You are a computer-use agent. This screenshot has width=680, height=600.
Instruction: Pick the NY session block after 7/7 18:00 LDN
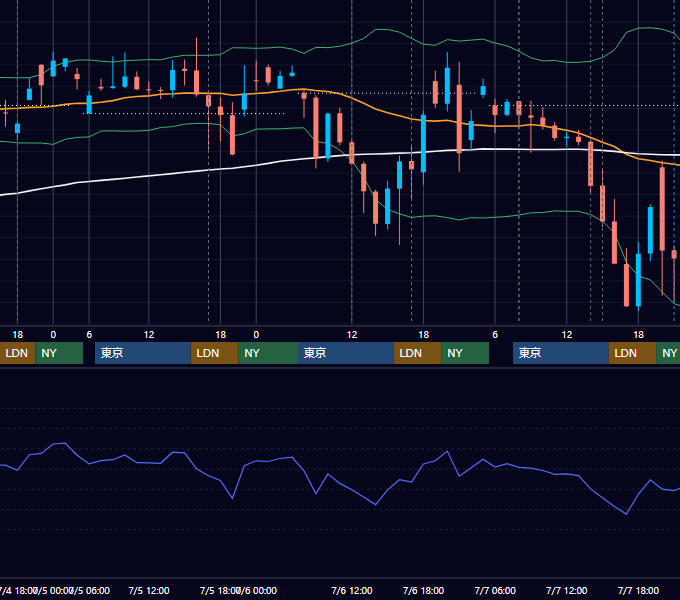click(x=668, y=353)
